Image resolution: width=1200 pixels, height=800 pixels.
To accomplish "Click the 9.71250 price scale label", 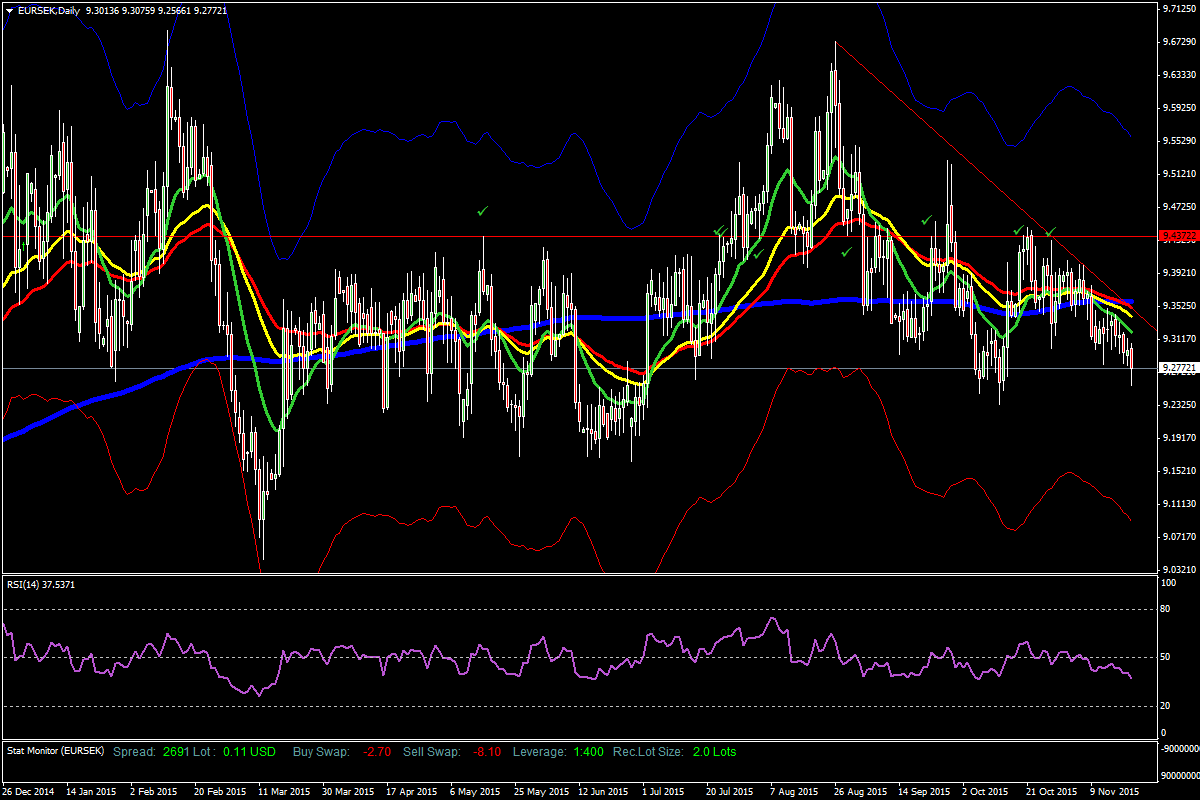I will pyautogui.click(x=1180, y=9).
